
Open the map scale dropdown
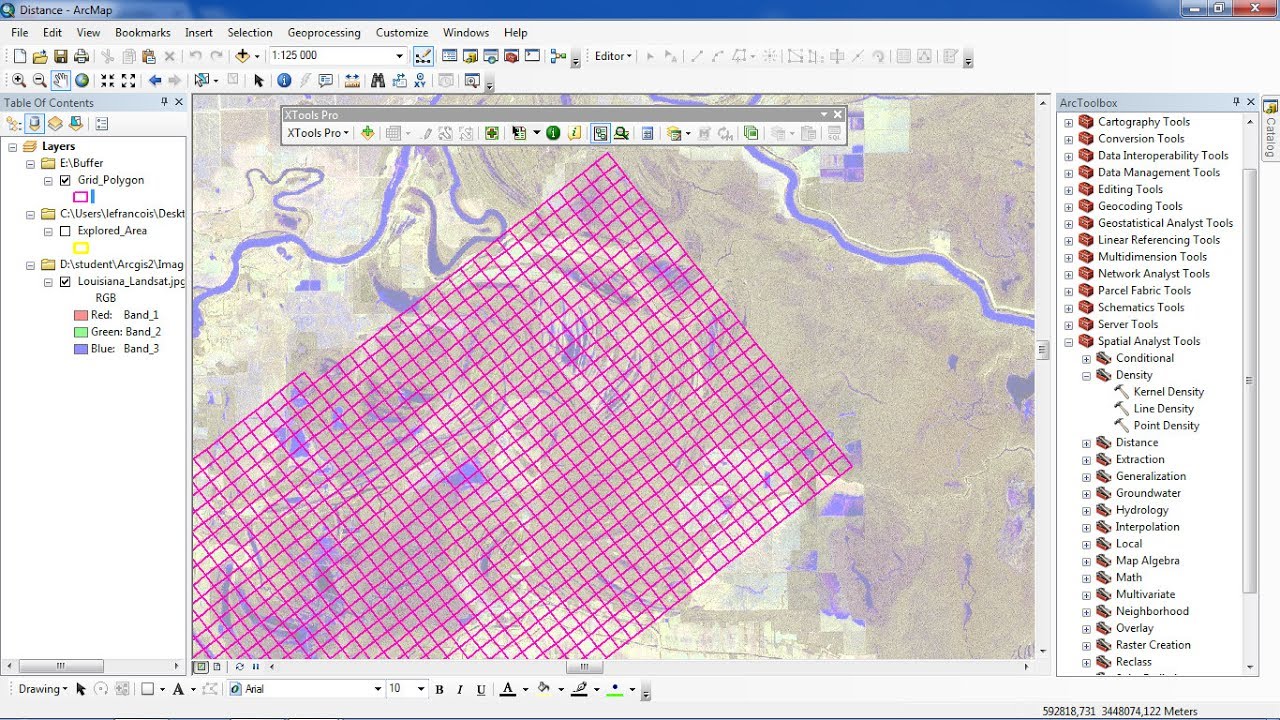tap(399, 56)
